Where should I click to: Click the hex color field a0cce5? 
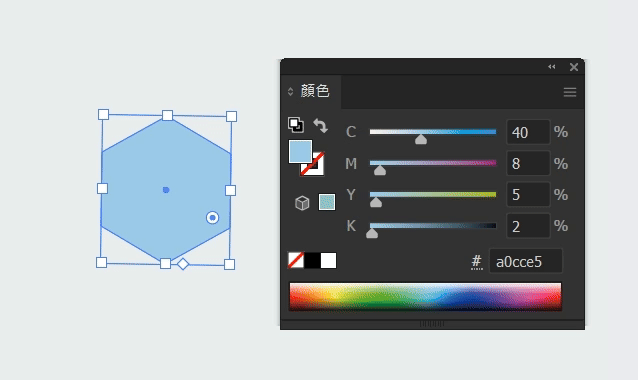pyautogui.click(x=526, y=261)
